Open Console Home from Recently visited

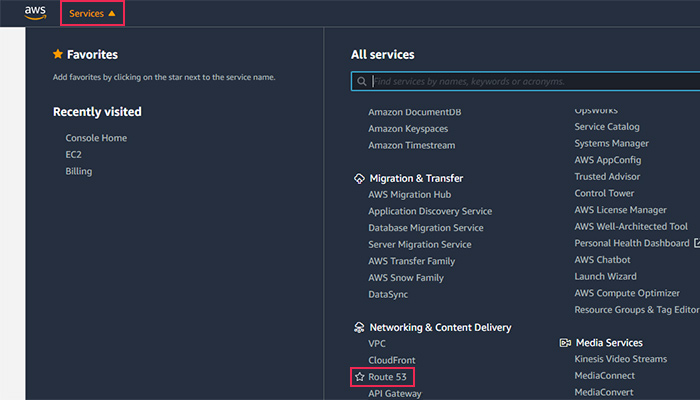(x=96, y=138)
